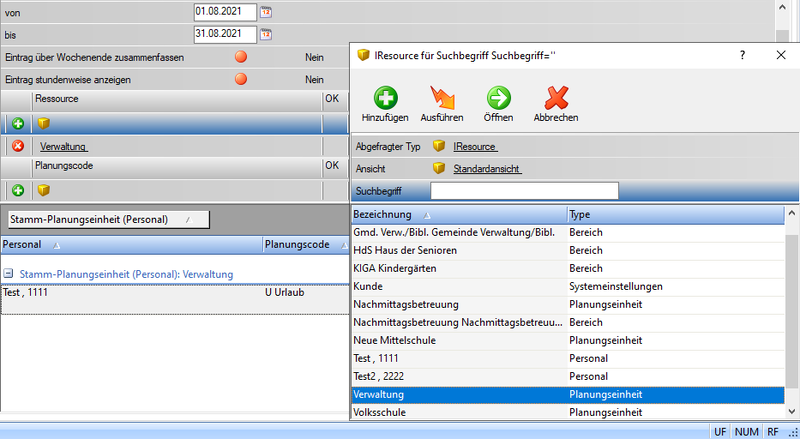Click the Ausführen arrow icon

(x=441, y=98)
